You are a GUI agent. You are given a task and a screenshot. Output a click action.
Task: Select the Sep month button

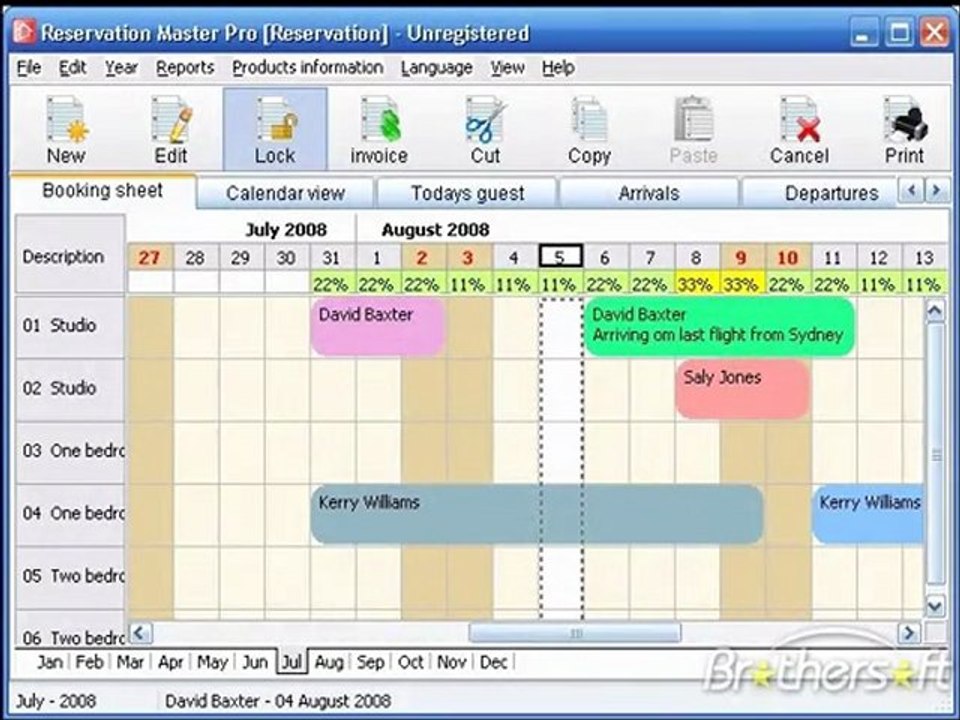pyautogui.click(x=370, y=662)
